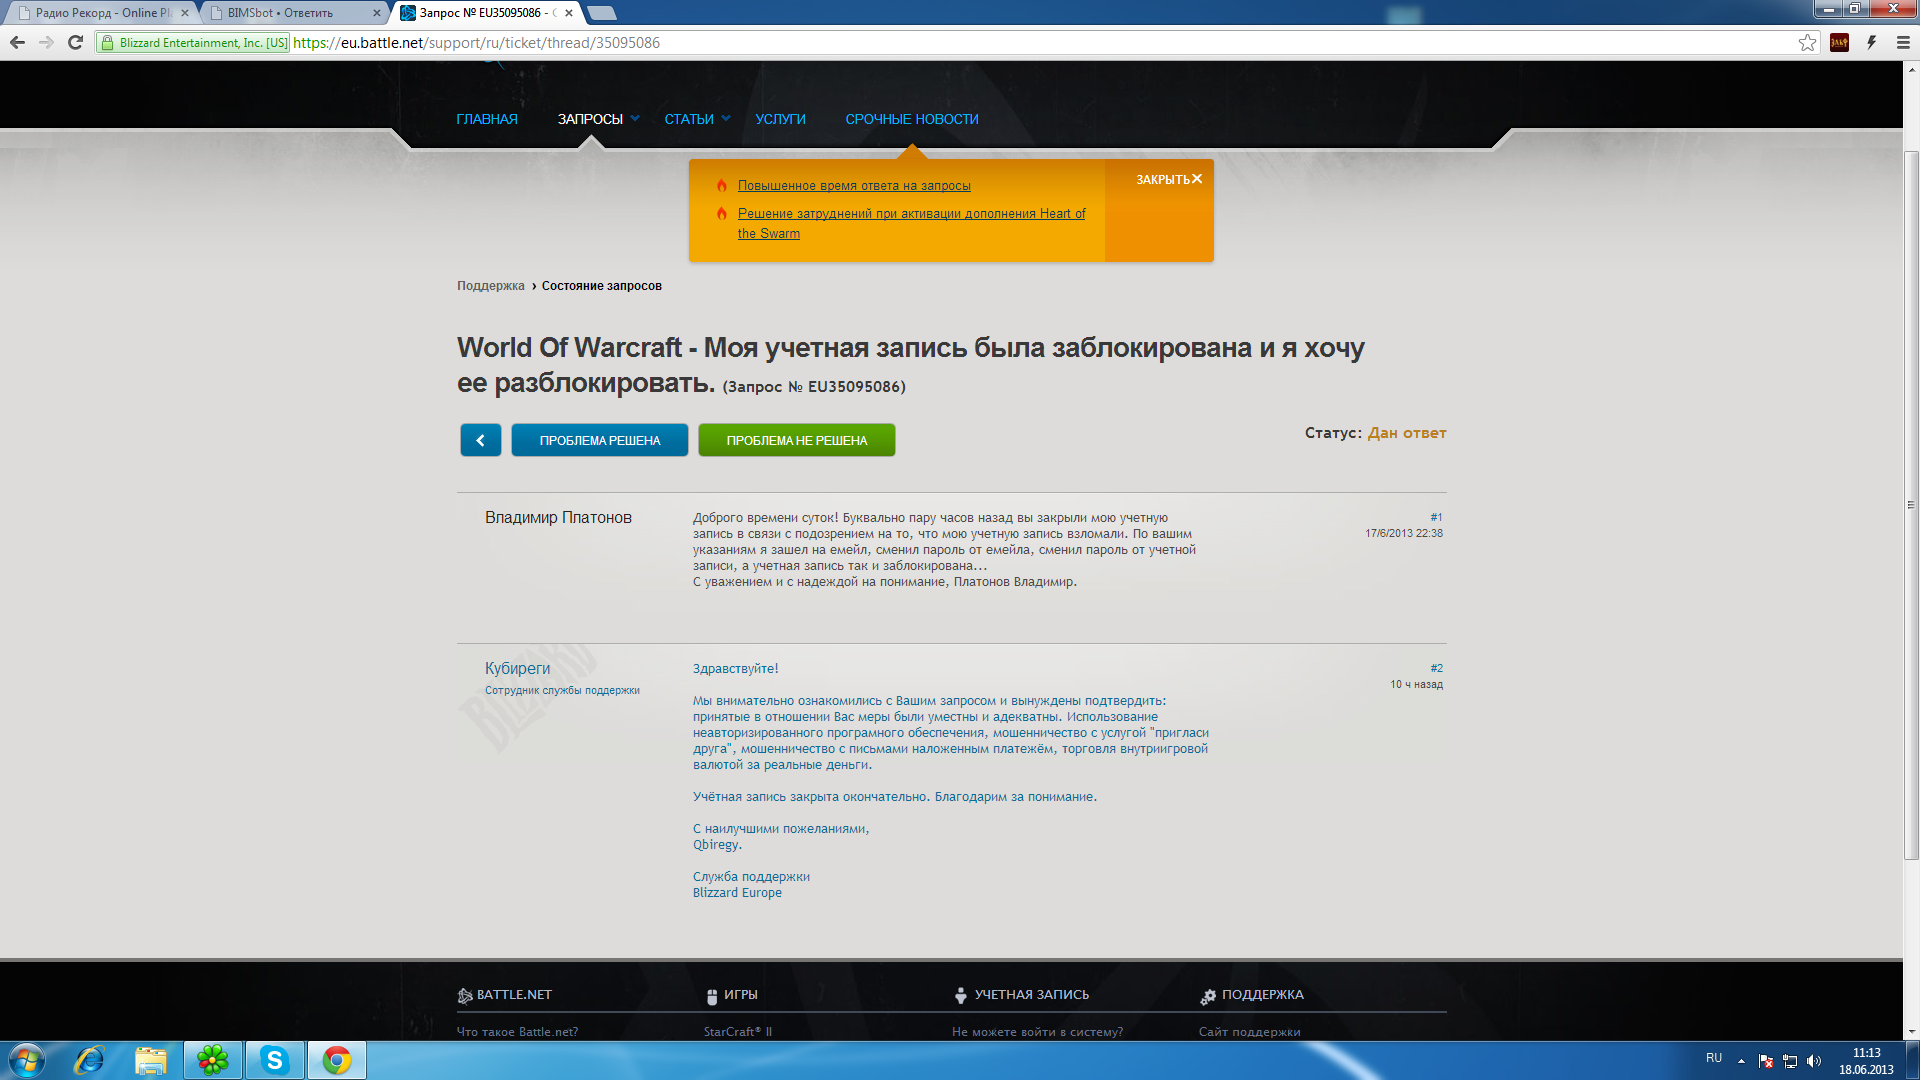Click the volume speaker tray icon
This screenshot has width=1920, height=1080.
[x=1814, y=1061]
